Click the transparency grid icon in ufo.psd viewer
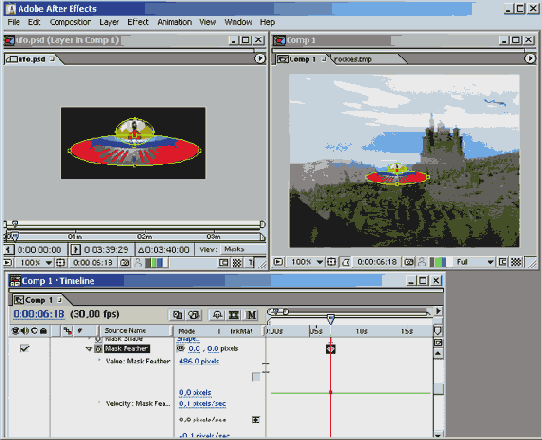This screenshot has width=542, height=440. [x=237, y=263]
